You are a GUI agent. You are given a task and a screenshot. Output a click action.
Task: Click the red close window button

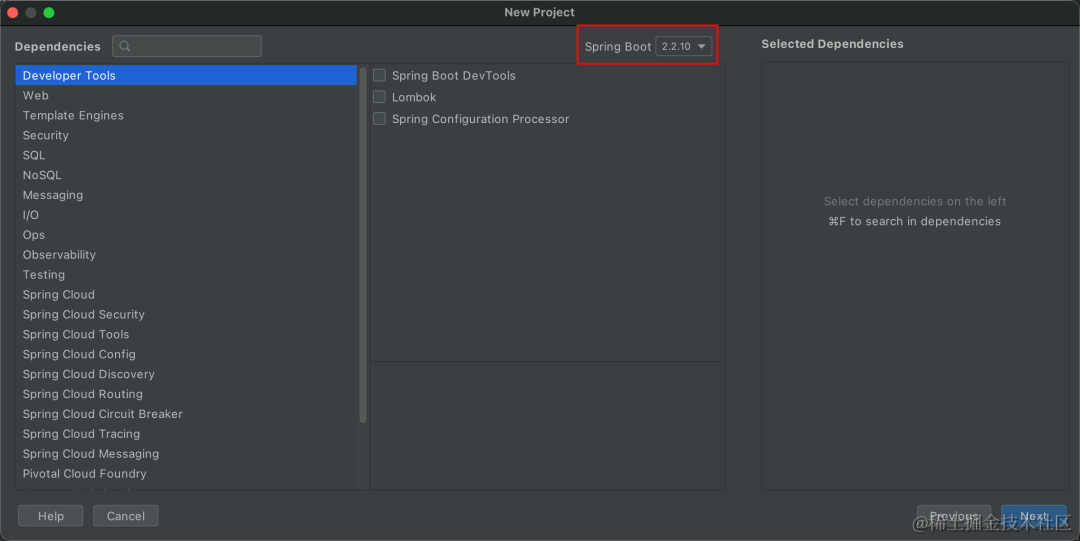tap(12, 12)
